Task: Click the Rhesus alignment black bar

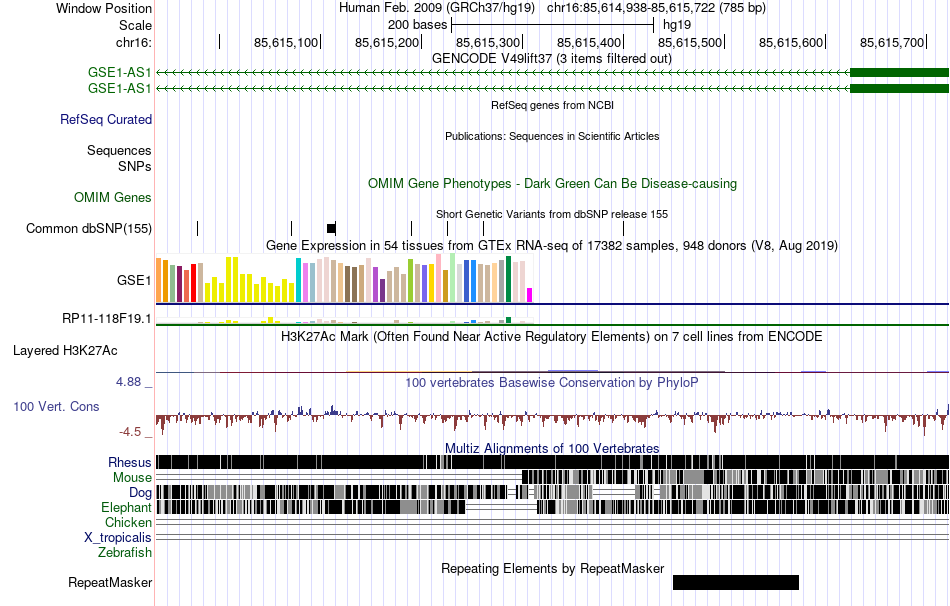Action: click(553, 462)
